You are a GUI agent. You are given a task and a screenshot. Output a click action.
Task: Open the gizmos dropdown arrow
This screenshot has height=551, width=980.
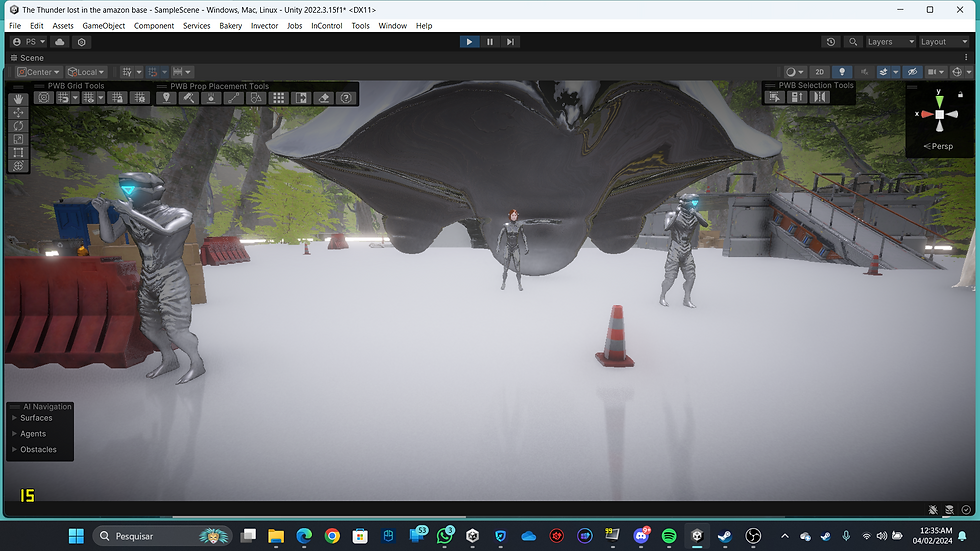click(x=969, y=72)
